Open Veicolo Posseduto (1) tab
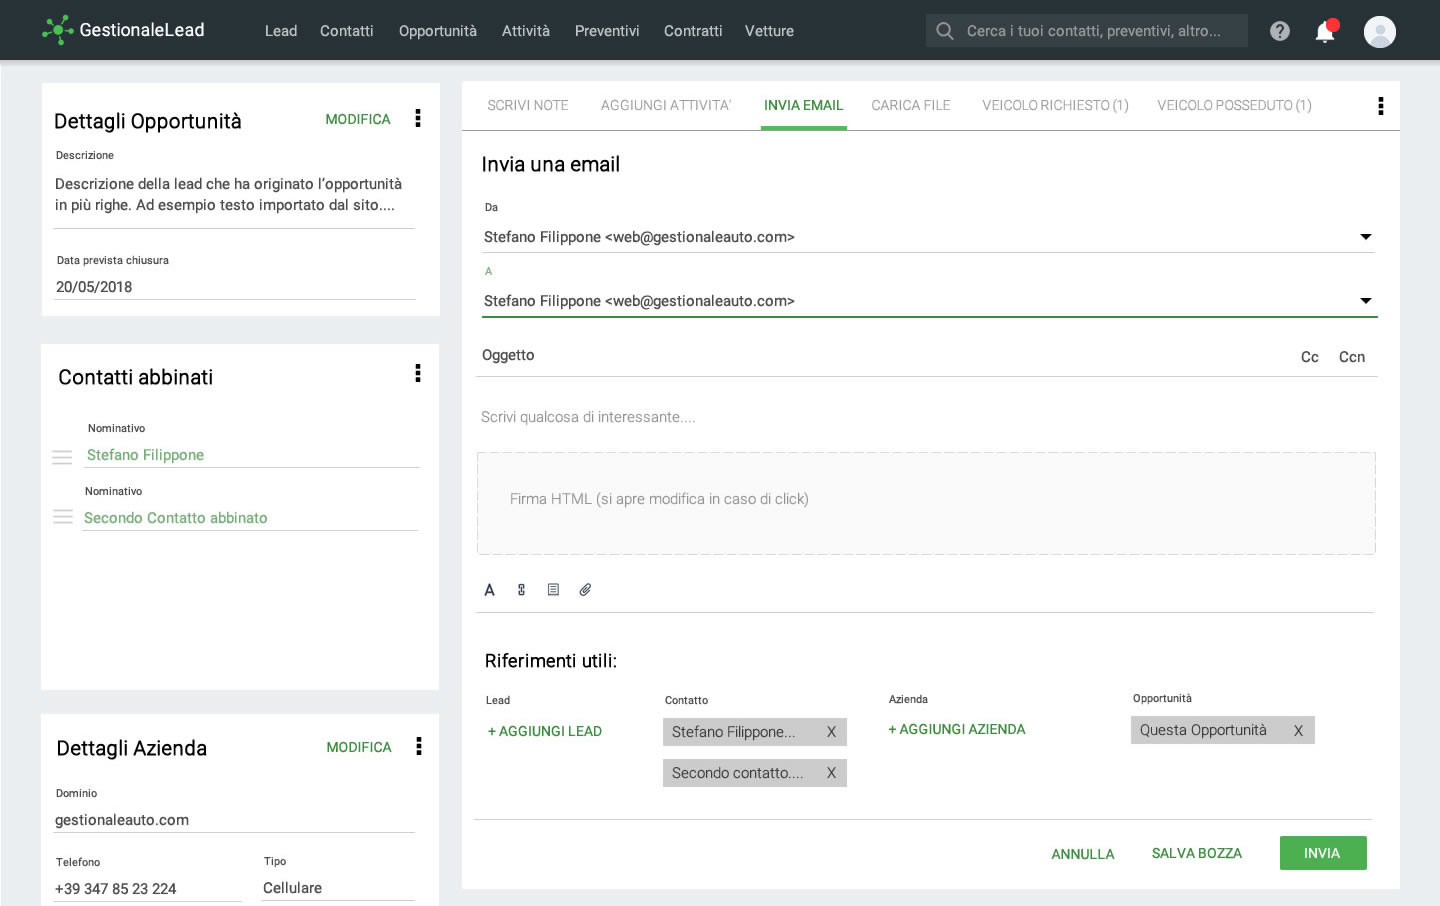 click(1234, 105)
